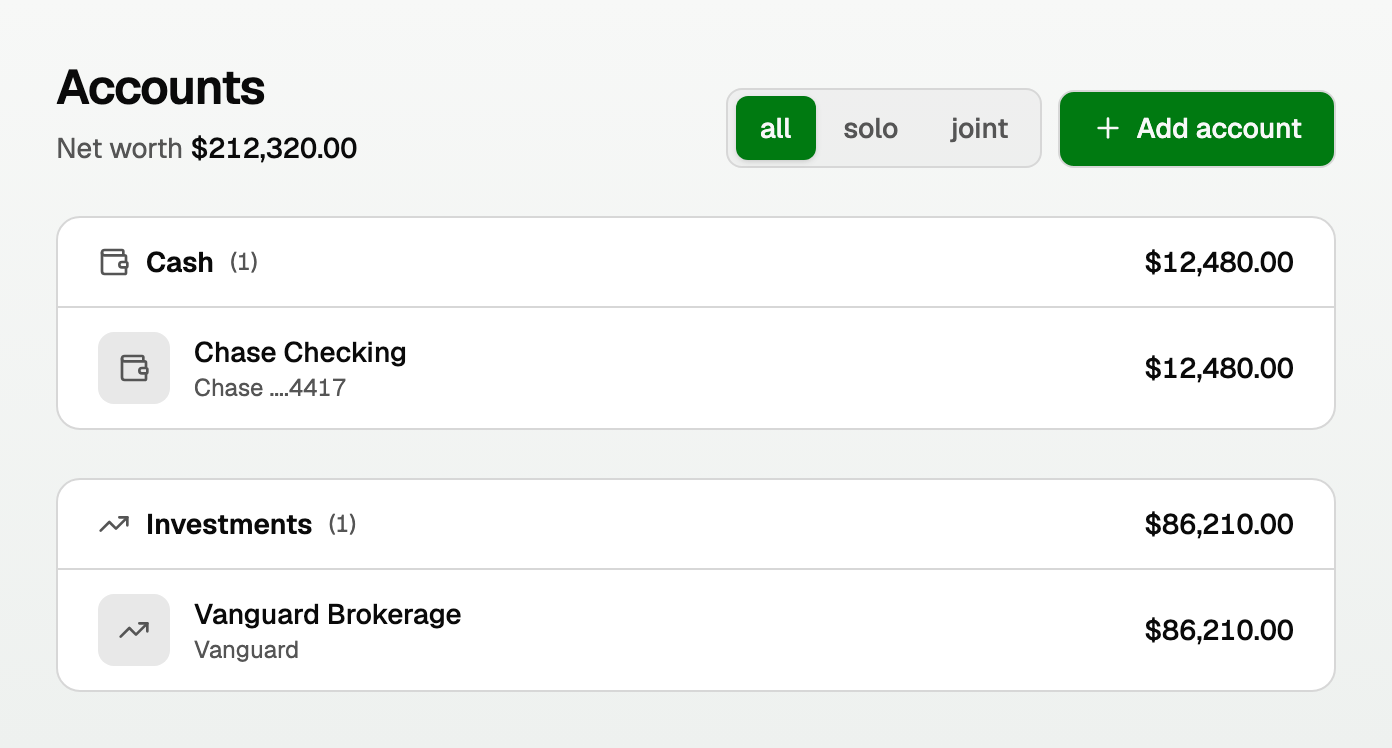Click the Vanguard Brokerage trend icon tile
1392x748 pixels.
134,630
